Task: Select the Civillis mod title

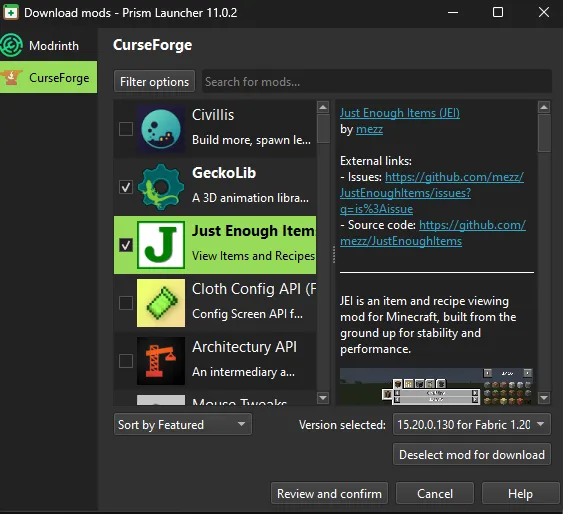Action: (213, 115)
